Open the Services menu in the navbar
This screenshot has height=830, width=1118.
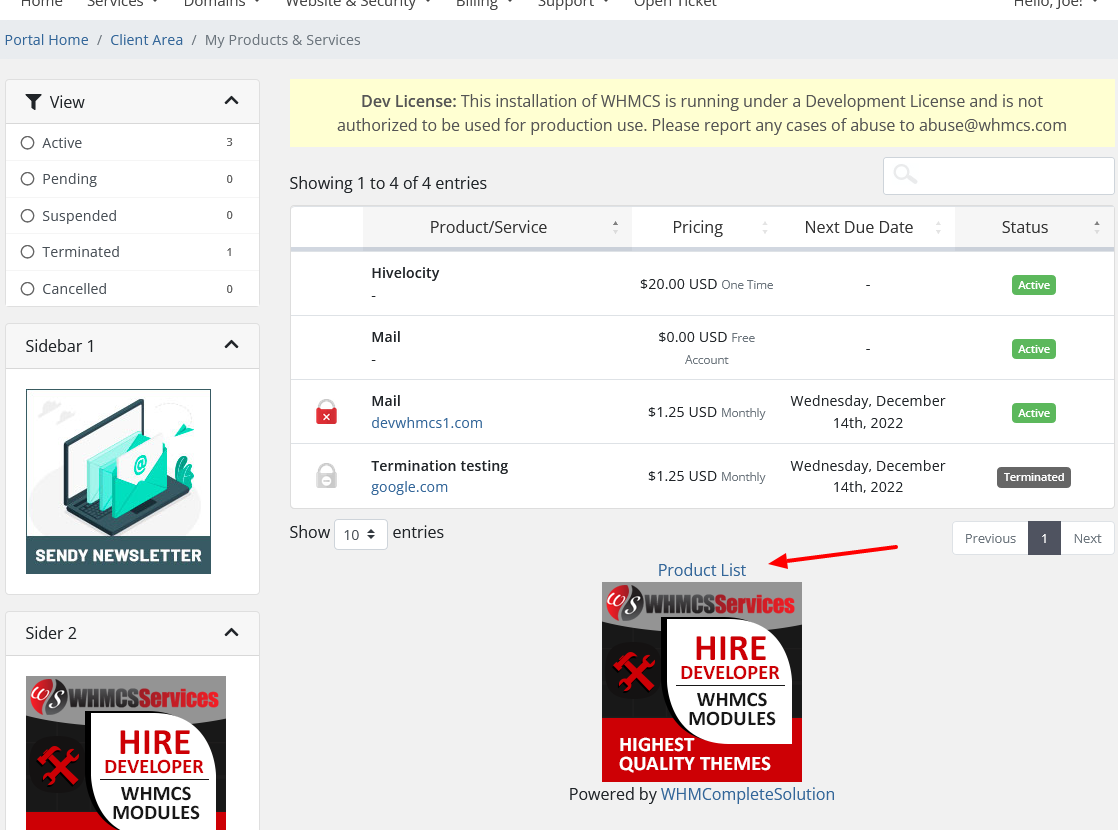[122, 4]
